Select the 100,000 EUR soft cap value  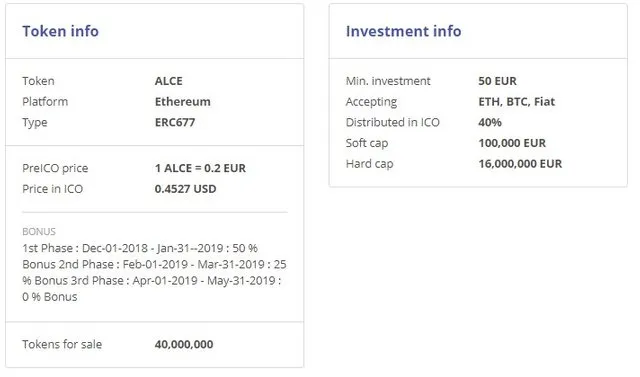pos(512,143)
